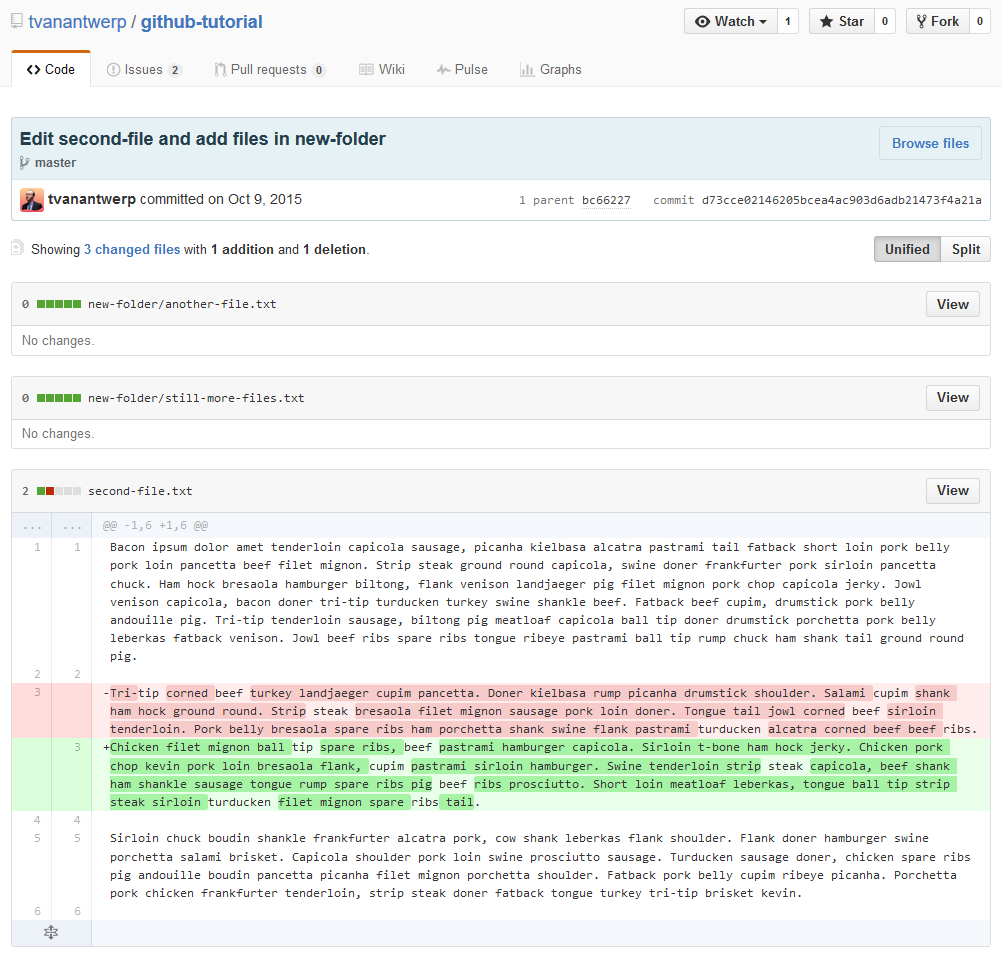The image size is (1002, 958).
Task: Click the committer avatar thumbnail
Action: [x=32, y=200]
